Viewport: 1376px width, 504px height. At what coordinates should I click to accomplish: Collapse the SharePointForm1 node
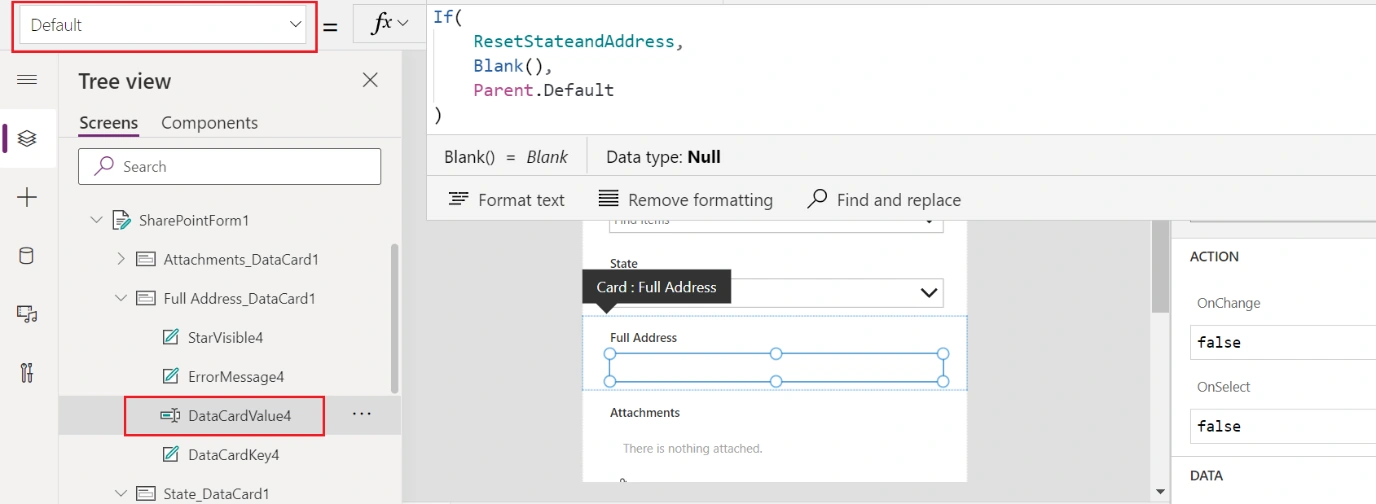(96, 220)
